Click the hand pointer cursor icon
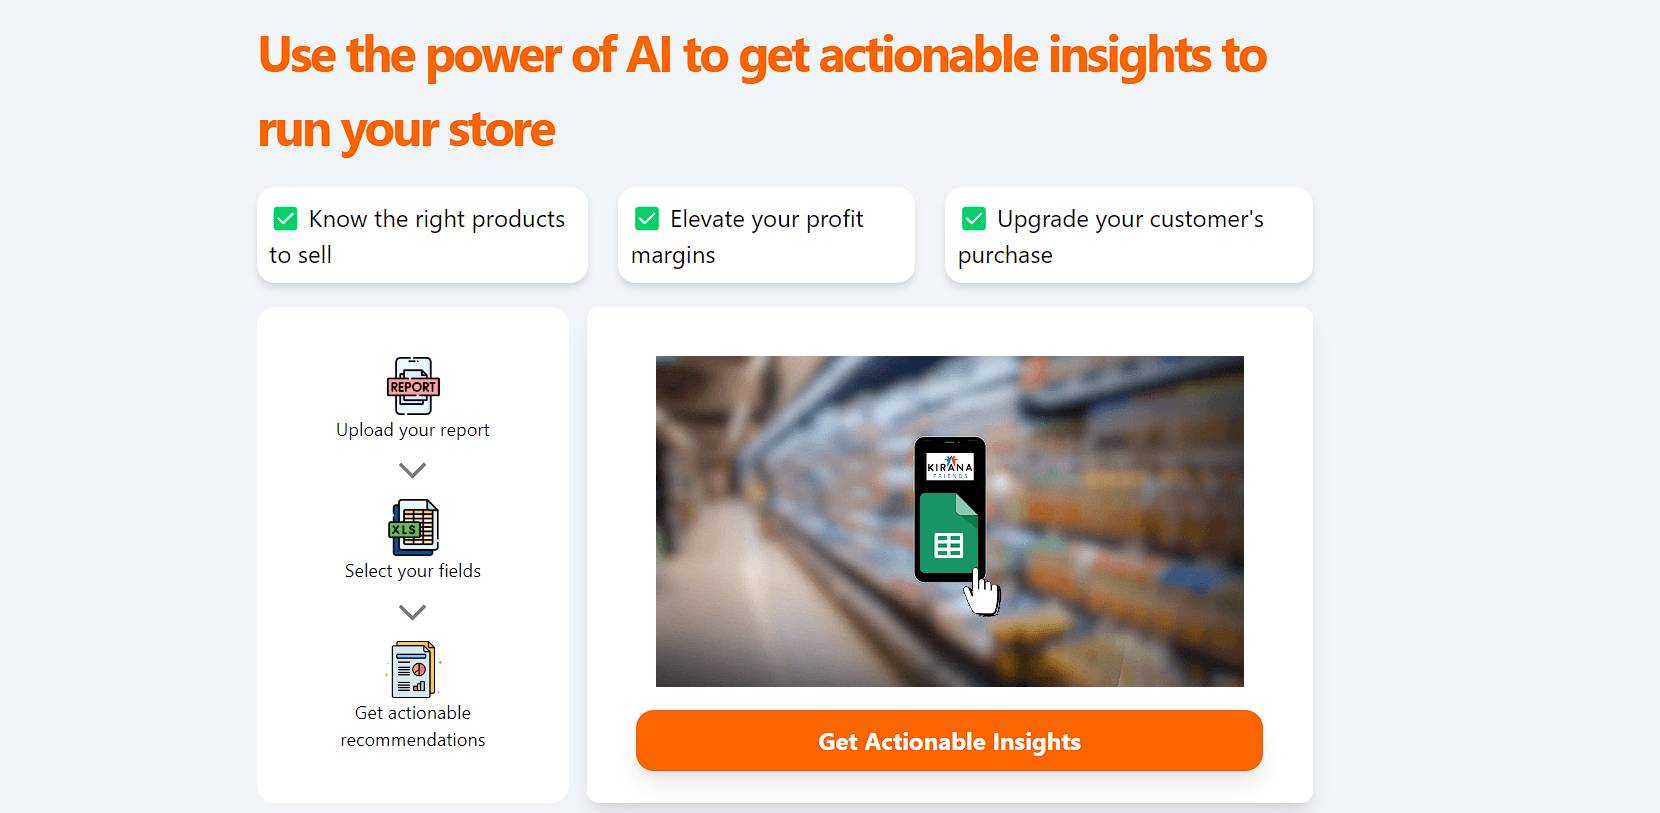Screen dimensions: 1660x813 [x=982, y=595]
